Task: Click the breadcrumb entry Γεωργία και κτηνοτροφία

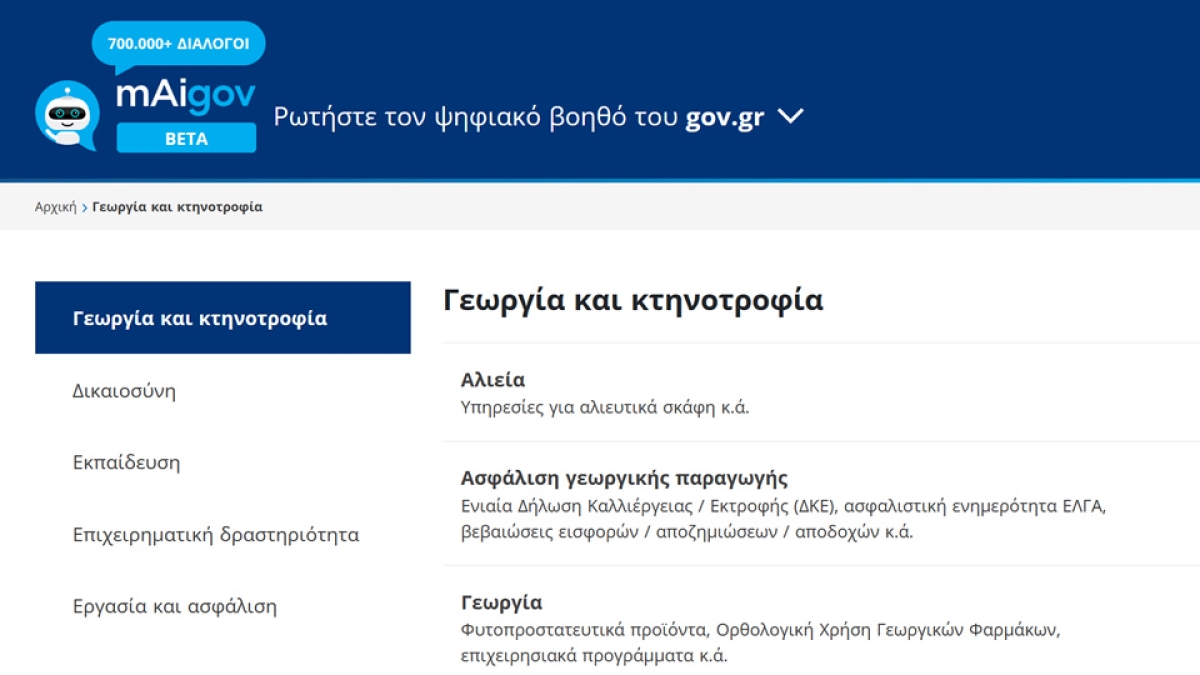Action: click(177, 206)
